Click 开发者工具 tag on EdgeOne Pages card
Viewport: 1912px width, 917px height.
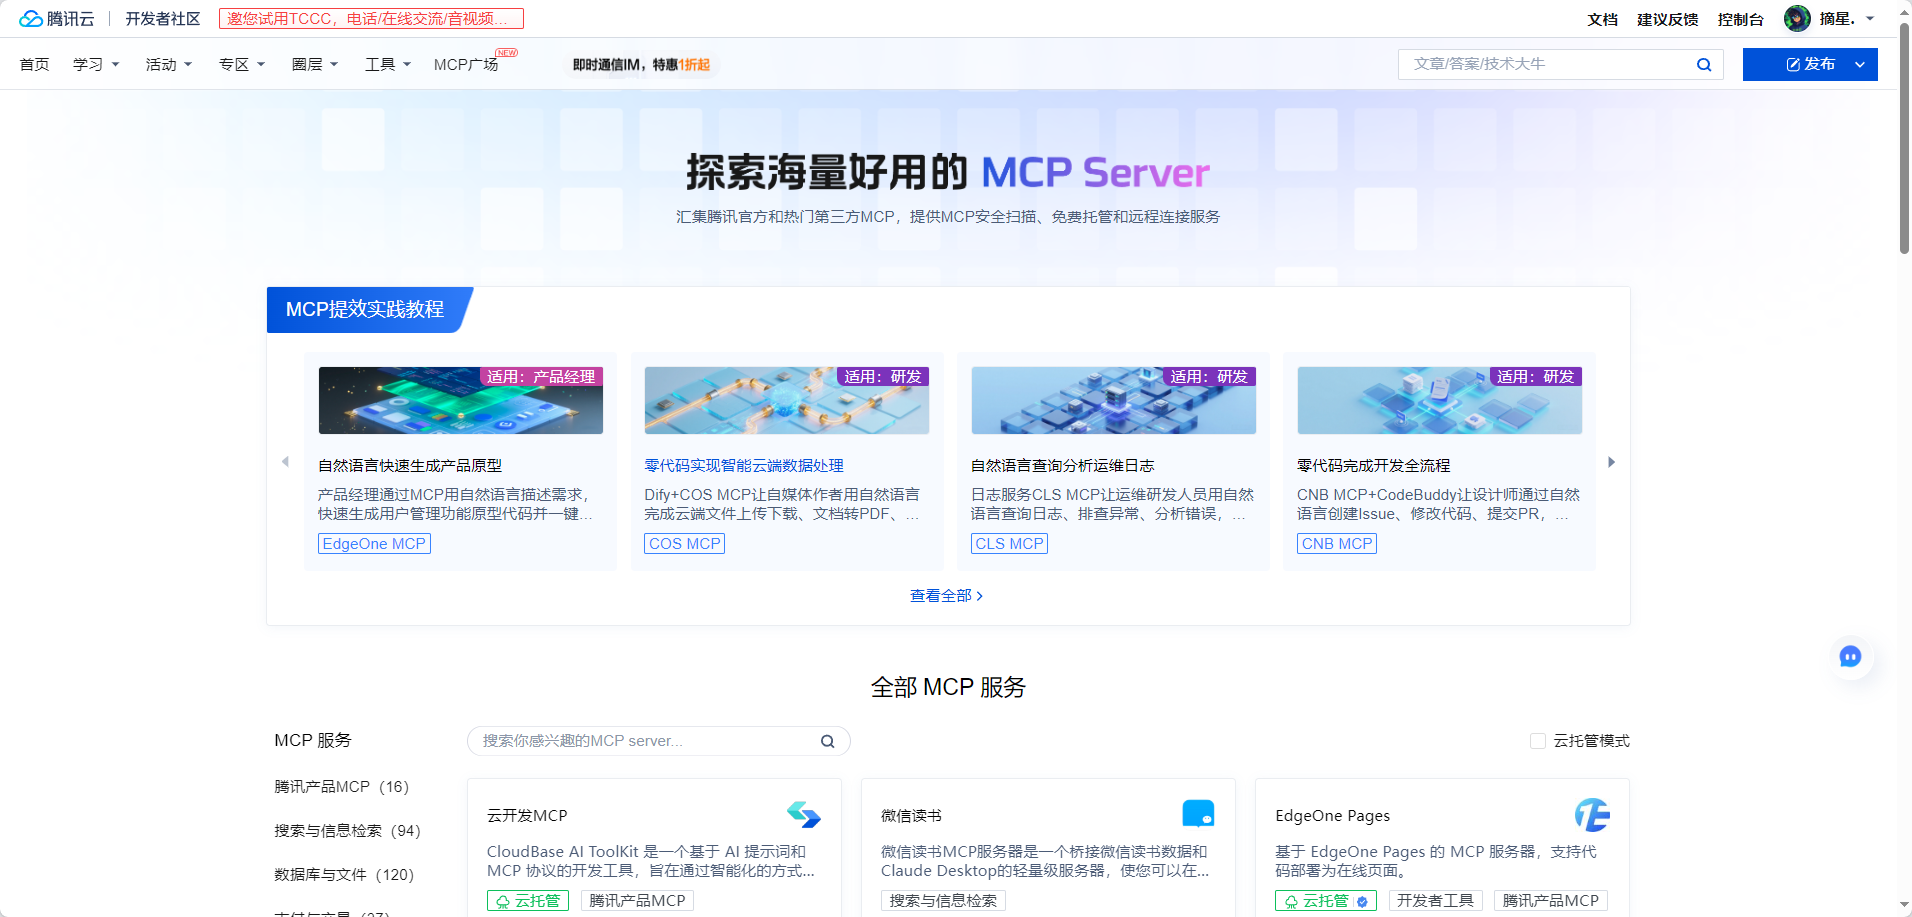point(1435,901)
